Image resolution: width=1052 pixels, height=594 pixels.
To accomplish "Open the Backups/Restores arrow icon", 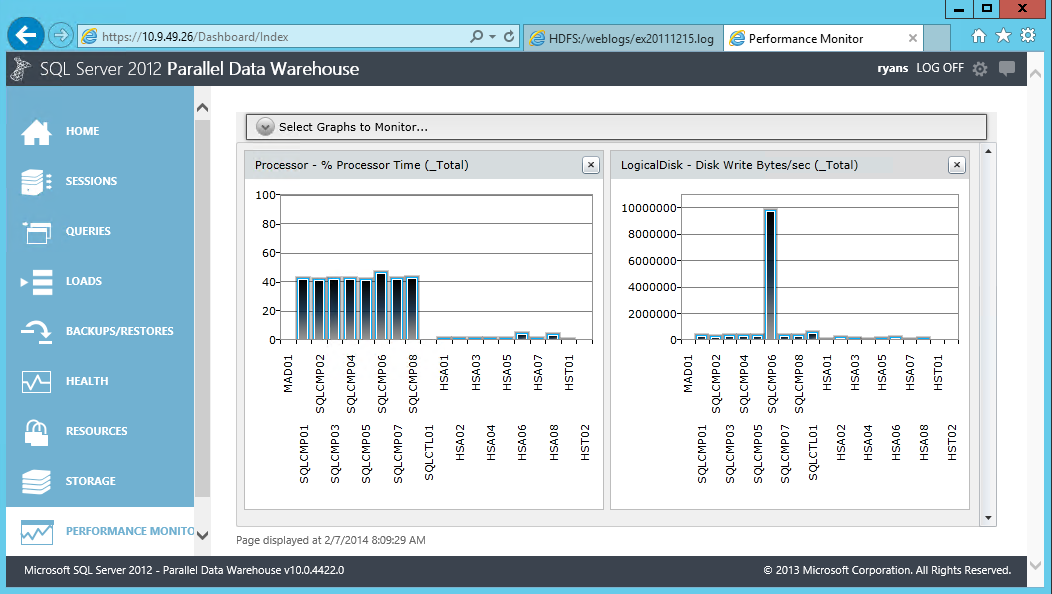I will click(36, 332).
